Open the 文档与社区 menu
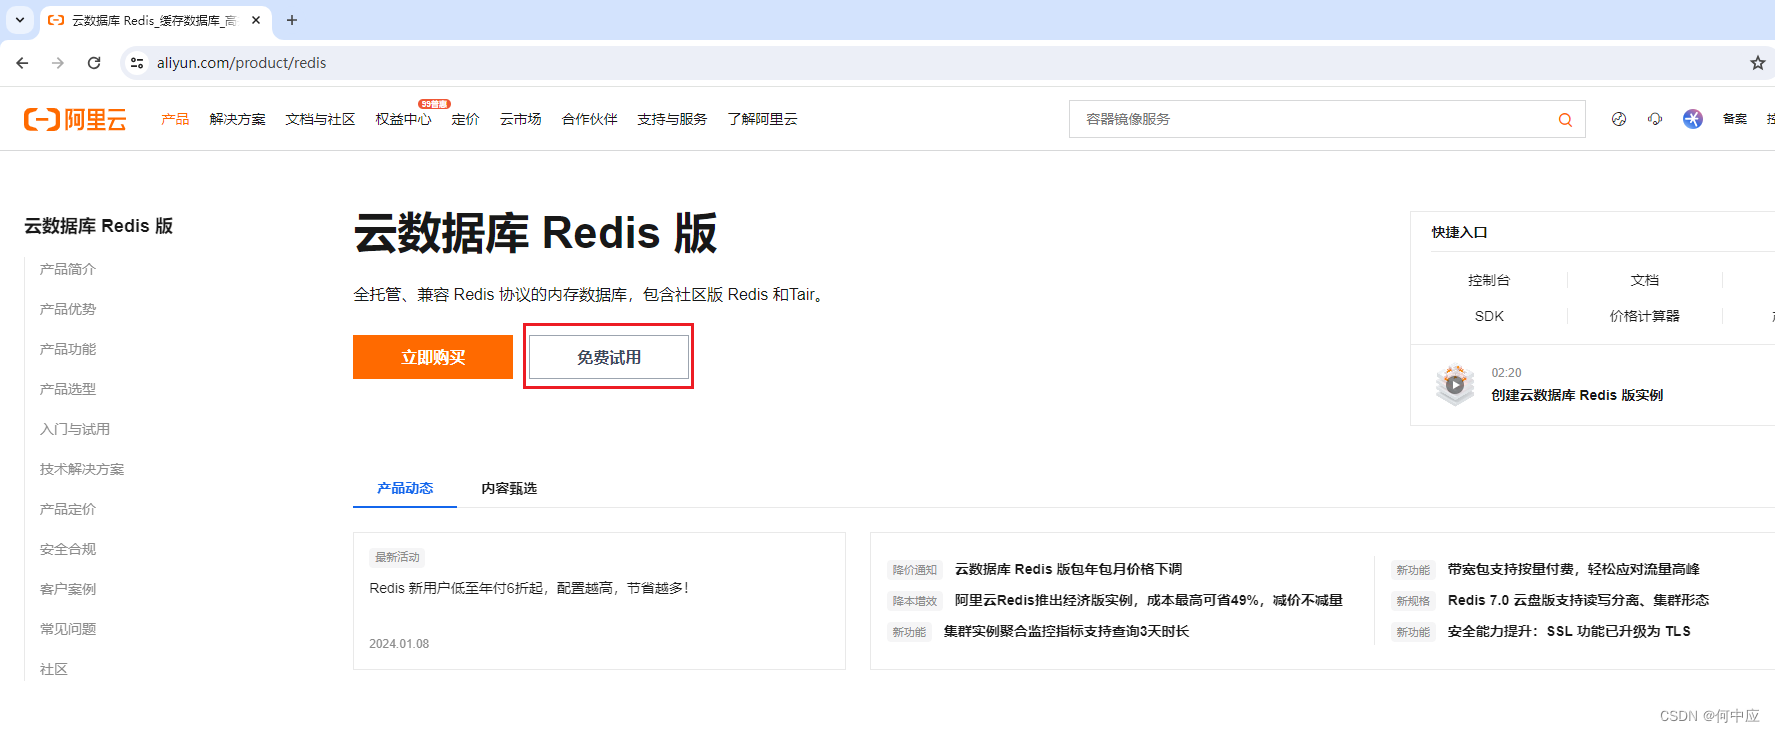This screenshot has width=1775, height=732. [x=320, y=119]
